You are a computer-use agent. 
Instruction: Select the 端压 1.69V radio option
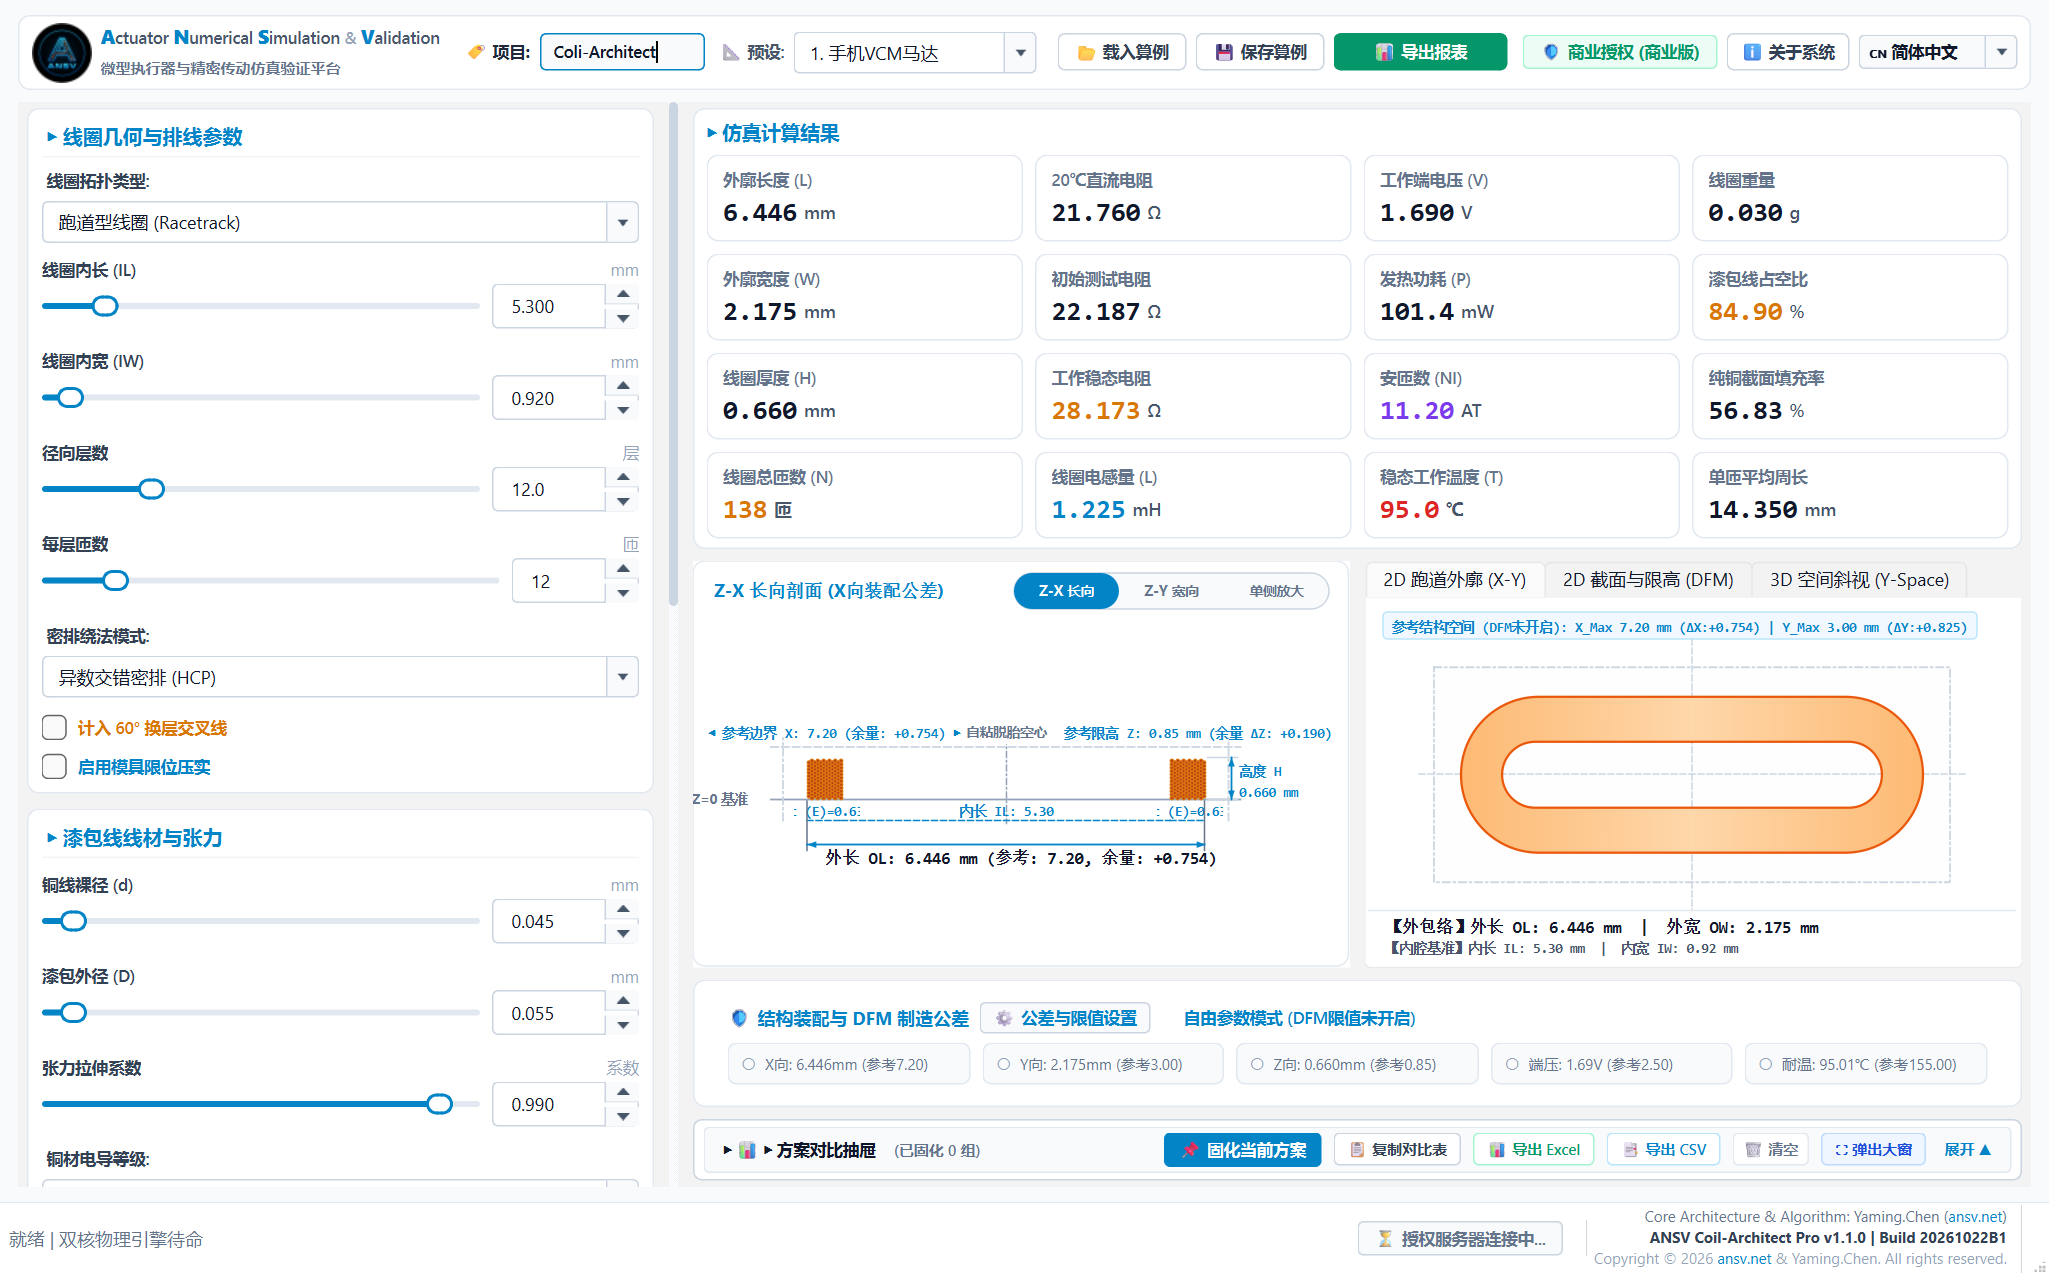click(x=1512, y=1065)
